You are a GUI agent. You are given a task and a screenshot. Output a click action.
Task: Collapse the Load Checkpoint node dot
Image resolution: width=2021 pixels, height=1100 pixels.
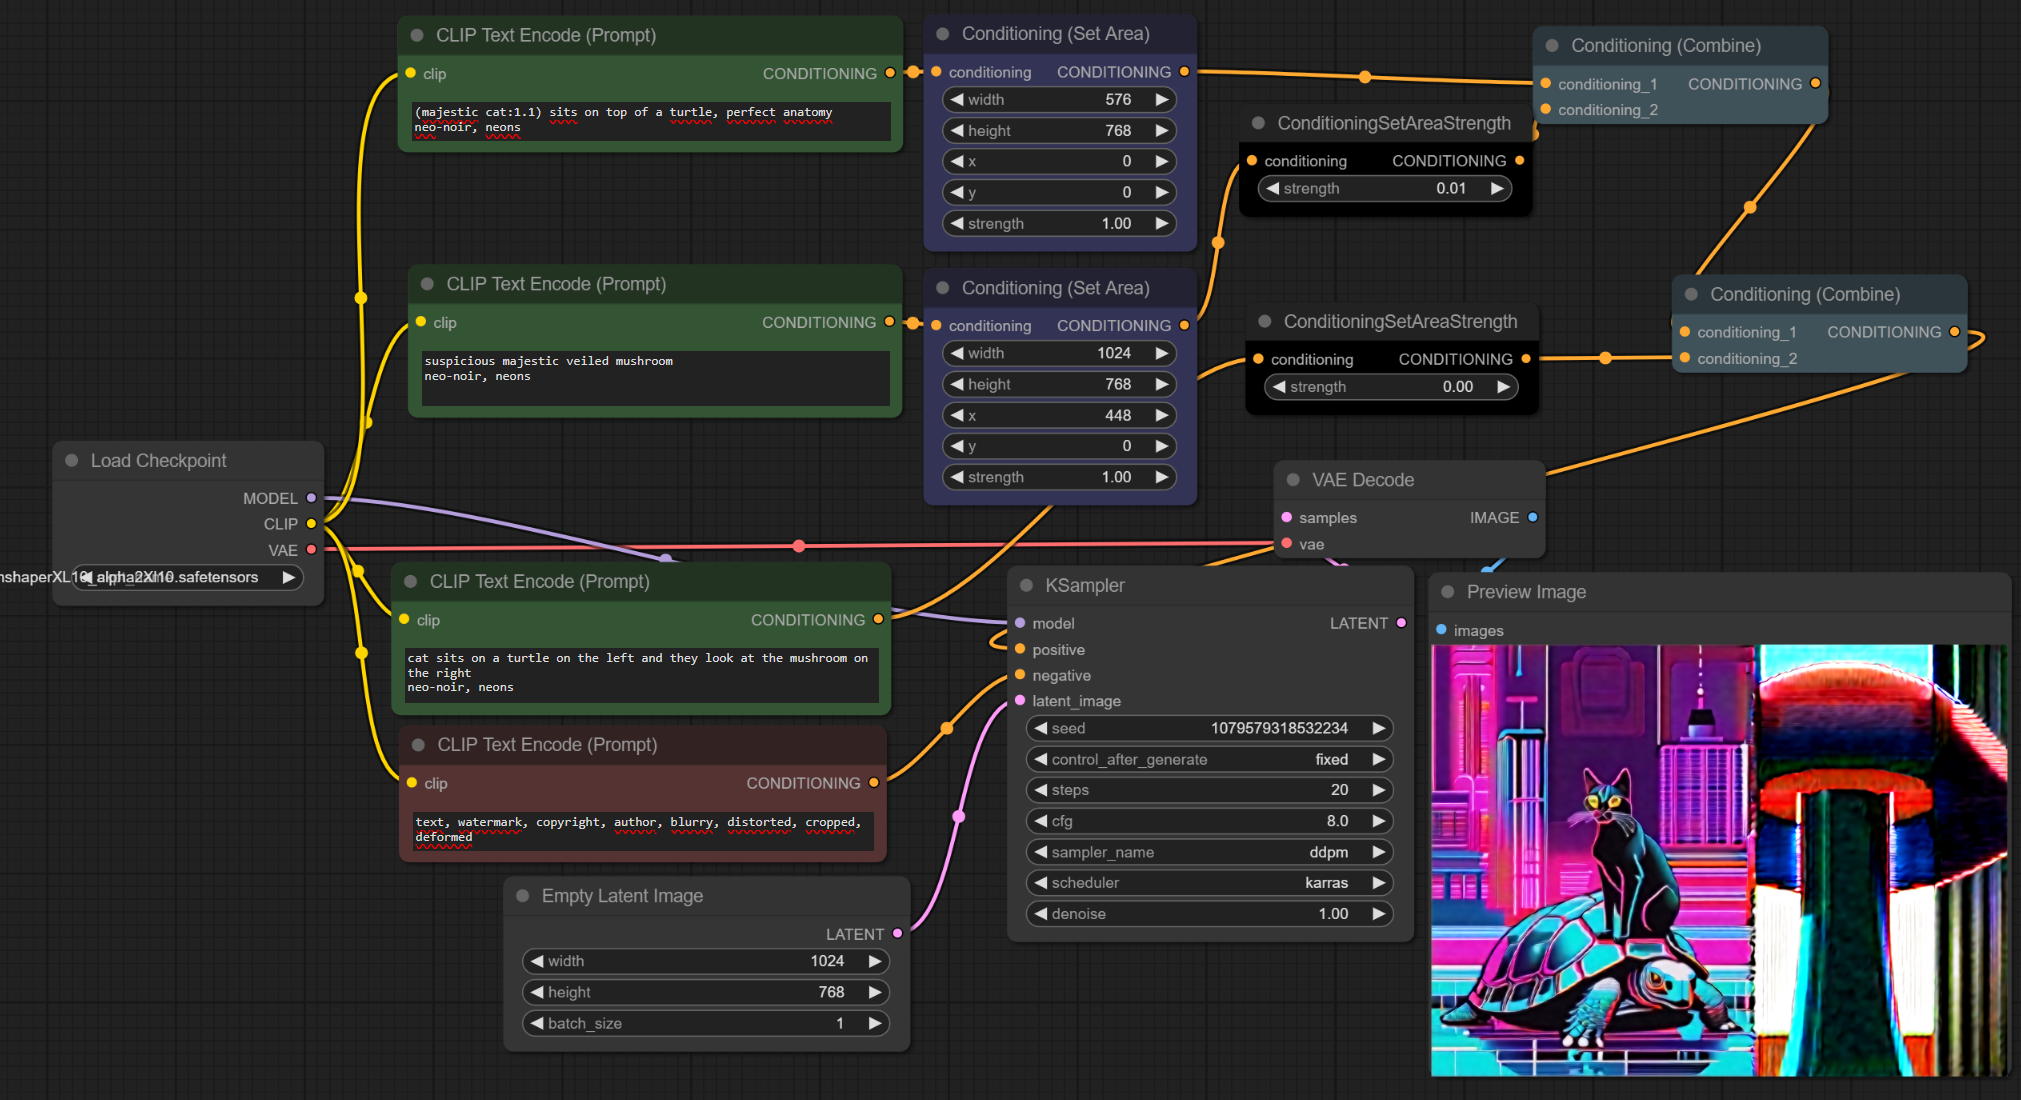tap(72, 460)
